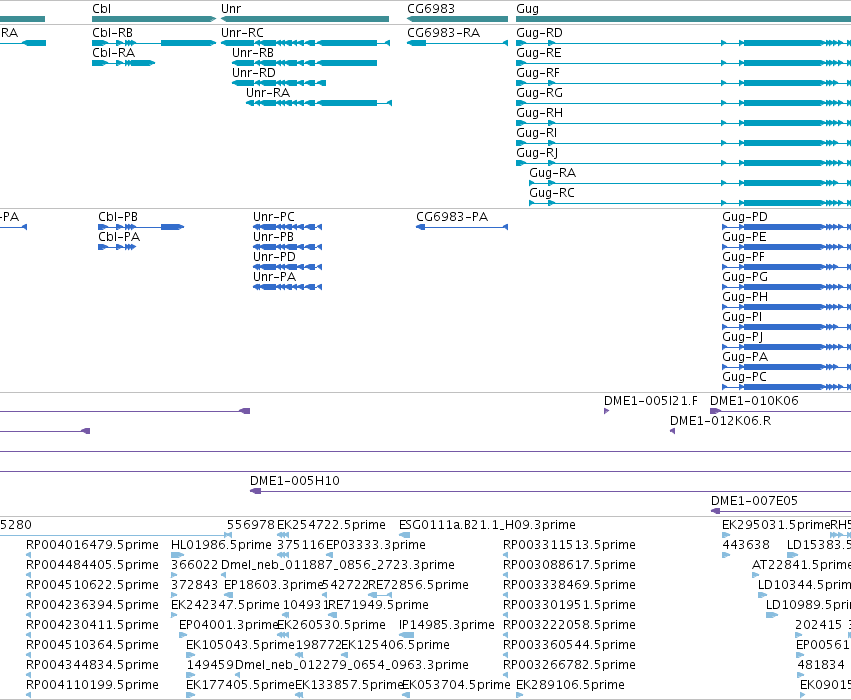
Task: Open the Dmel_neb_011887_0856_2723.3prime EST label
Action: [x=338, y=565]
